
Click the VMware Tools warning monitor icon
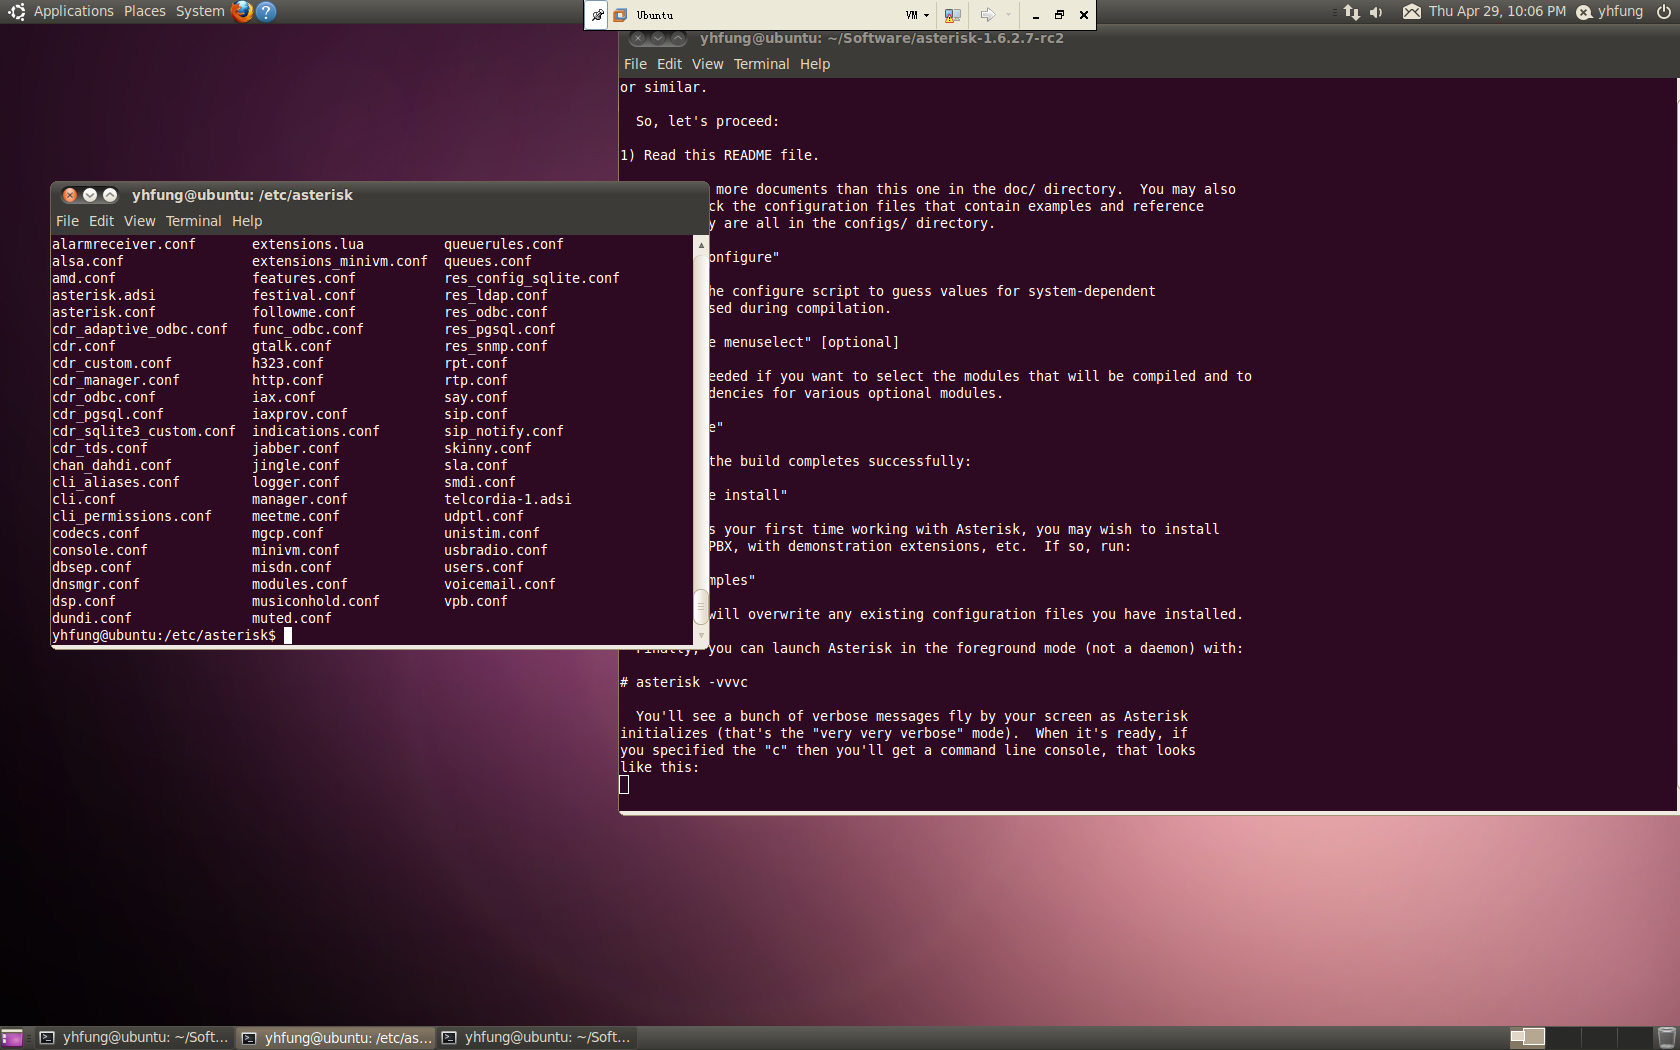tap(952, 15)
